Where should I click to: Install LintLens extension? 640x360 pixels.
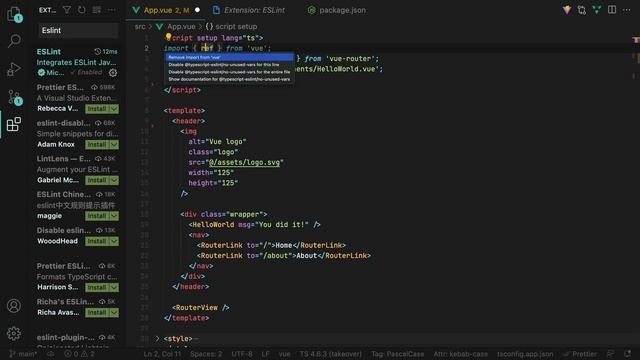[x=97, y=180]
